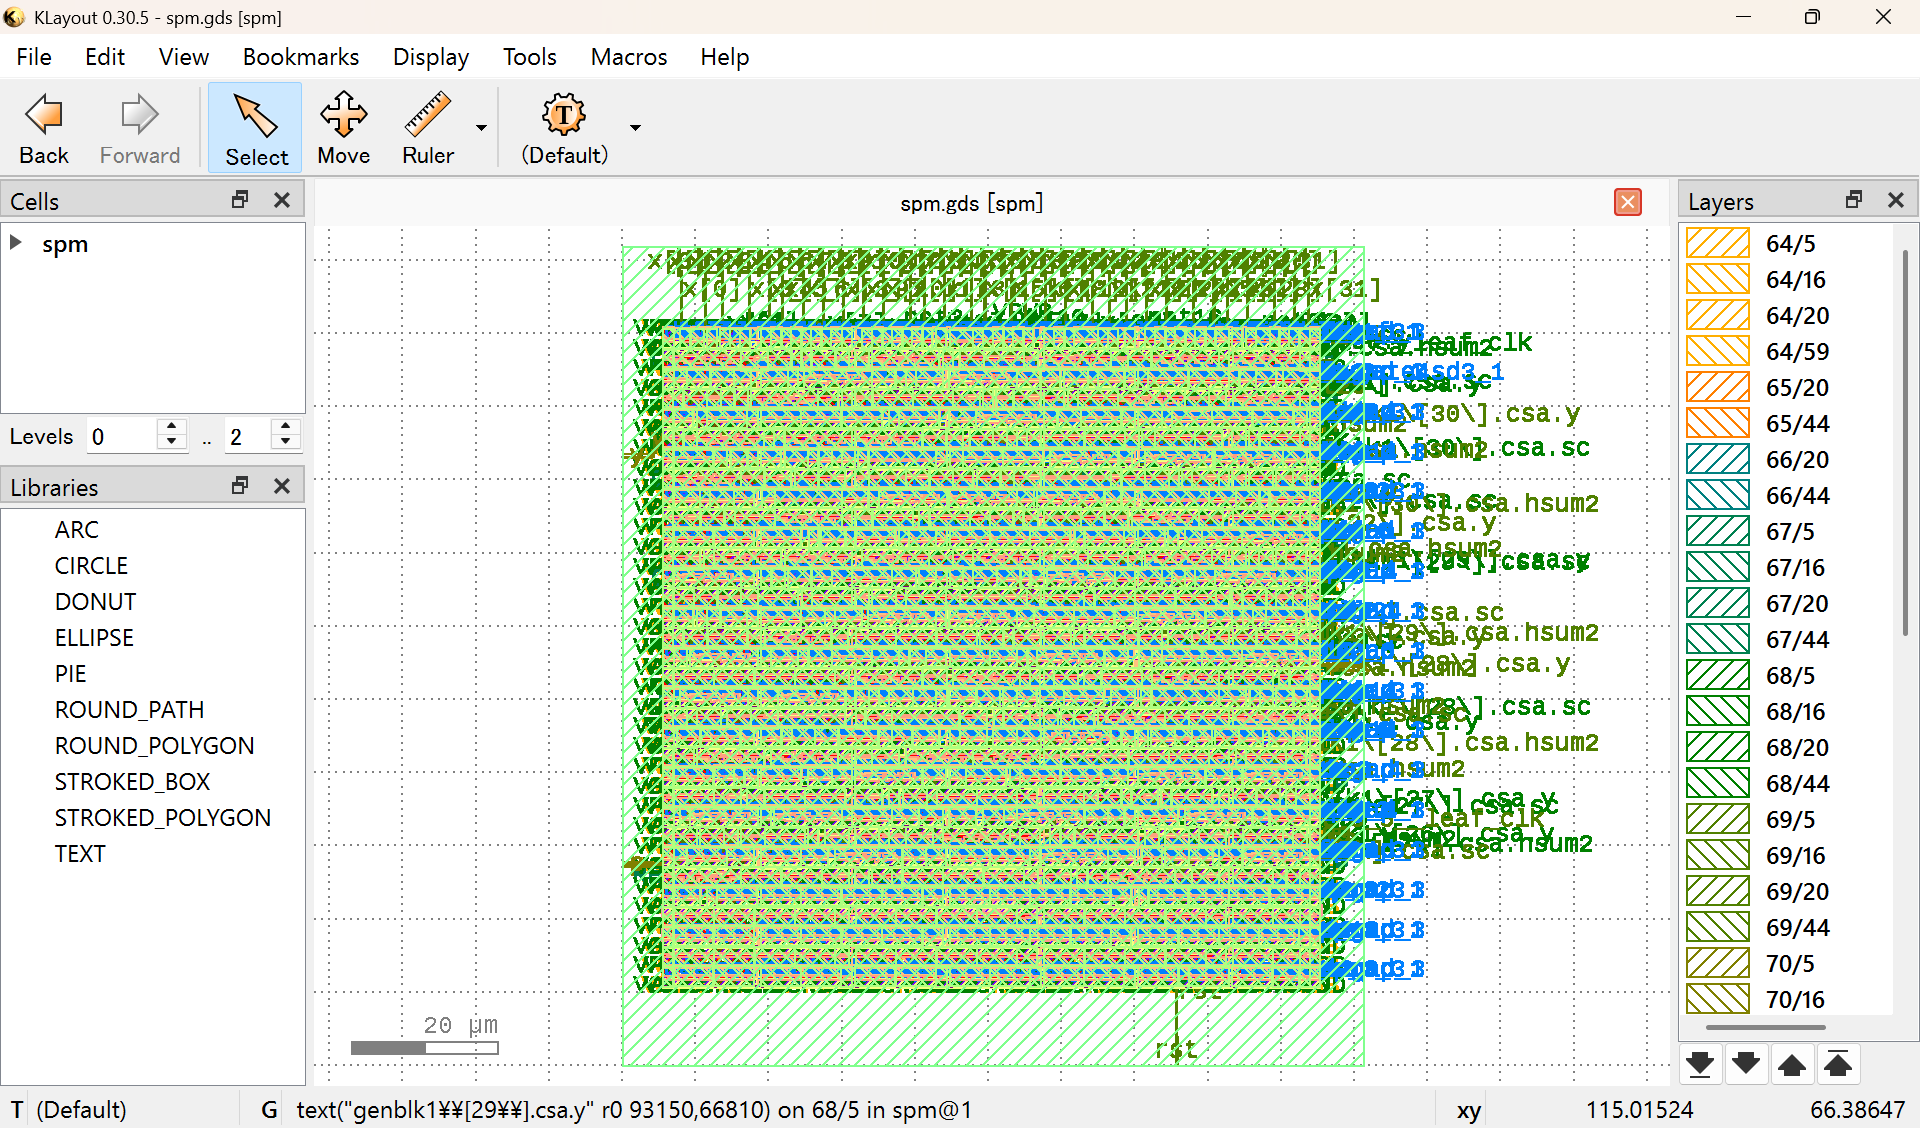The image size is (1920, 1128).
Task: Select the ROUND_POLYGON library item
Action: pyautogui.click(x=154, y=746)
